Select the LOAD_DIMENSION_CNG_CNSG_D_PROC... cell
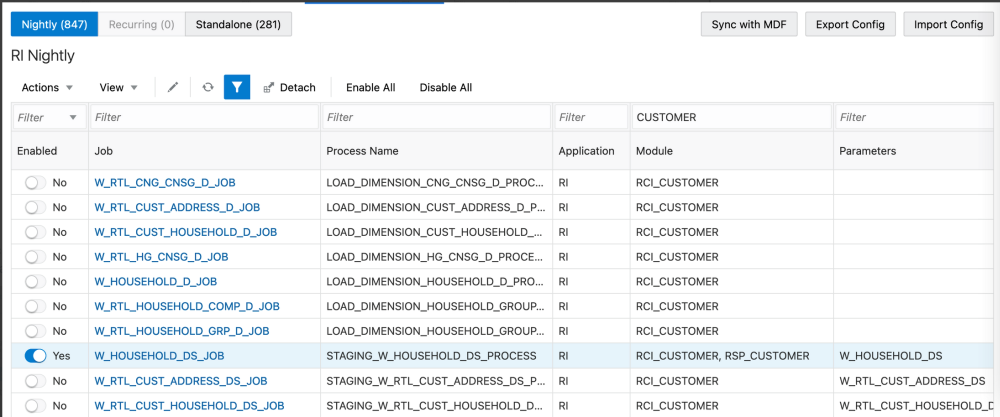This screenshot has height=417, width=1000. (x=437, y=183)
